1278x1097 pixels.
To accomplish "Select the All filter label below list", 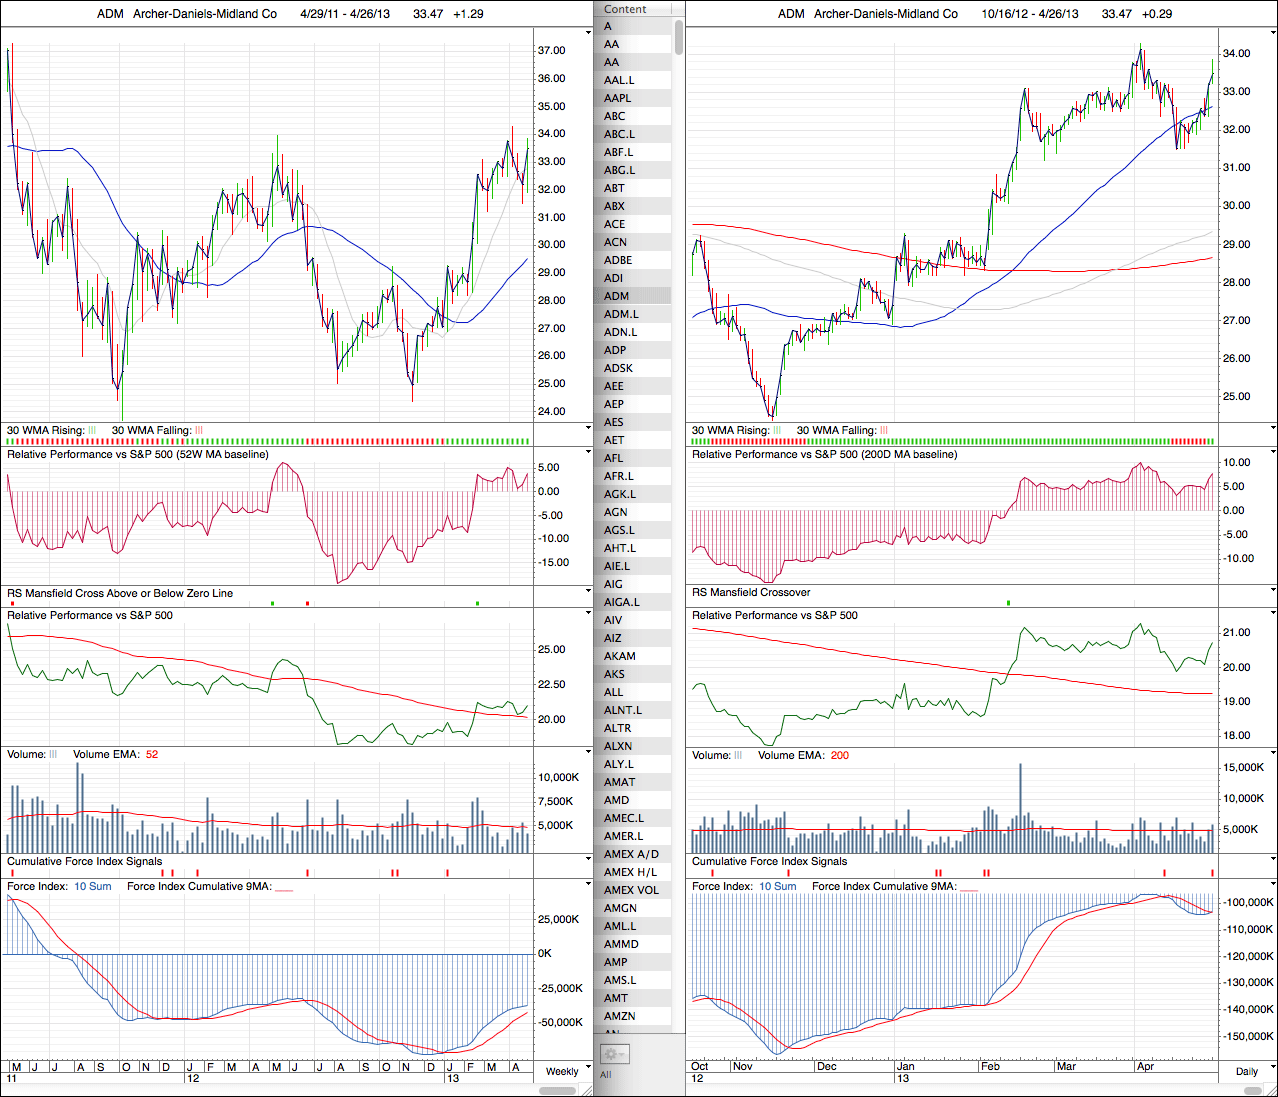I will (x=605, y=1074).
